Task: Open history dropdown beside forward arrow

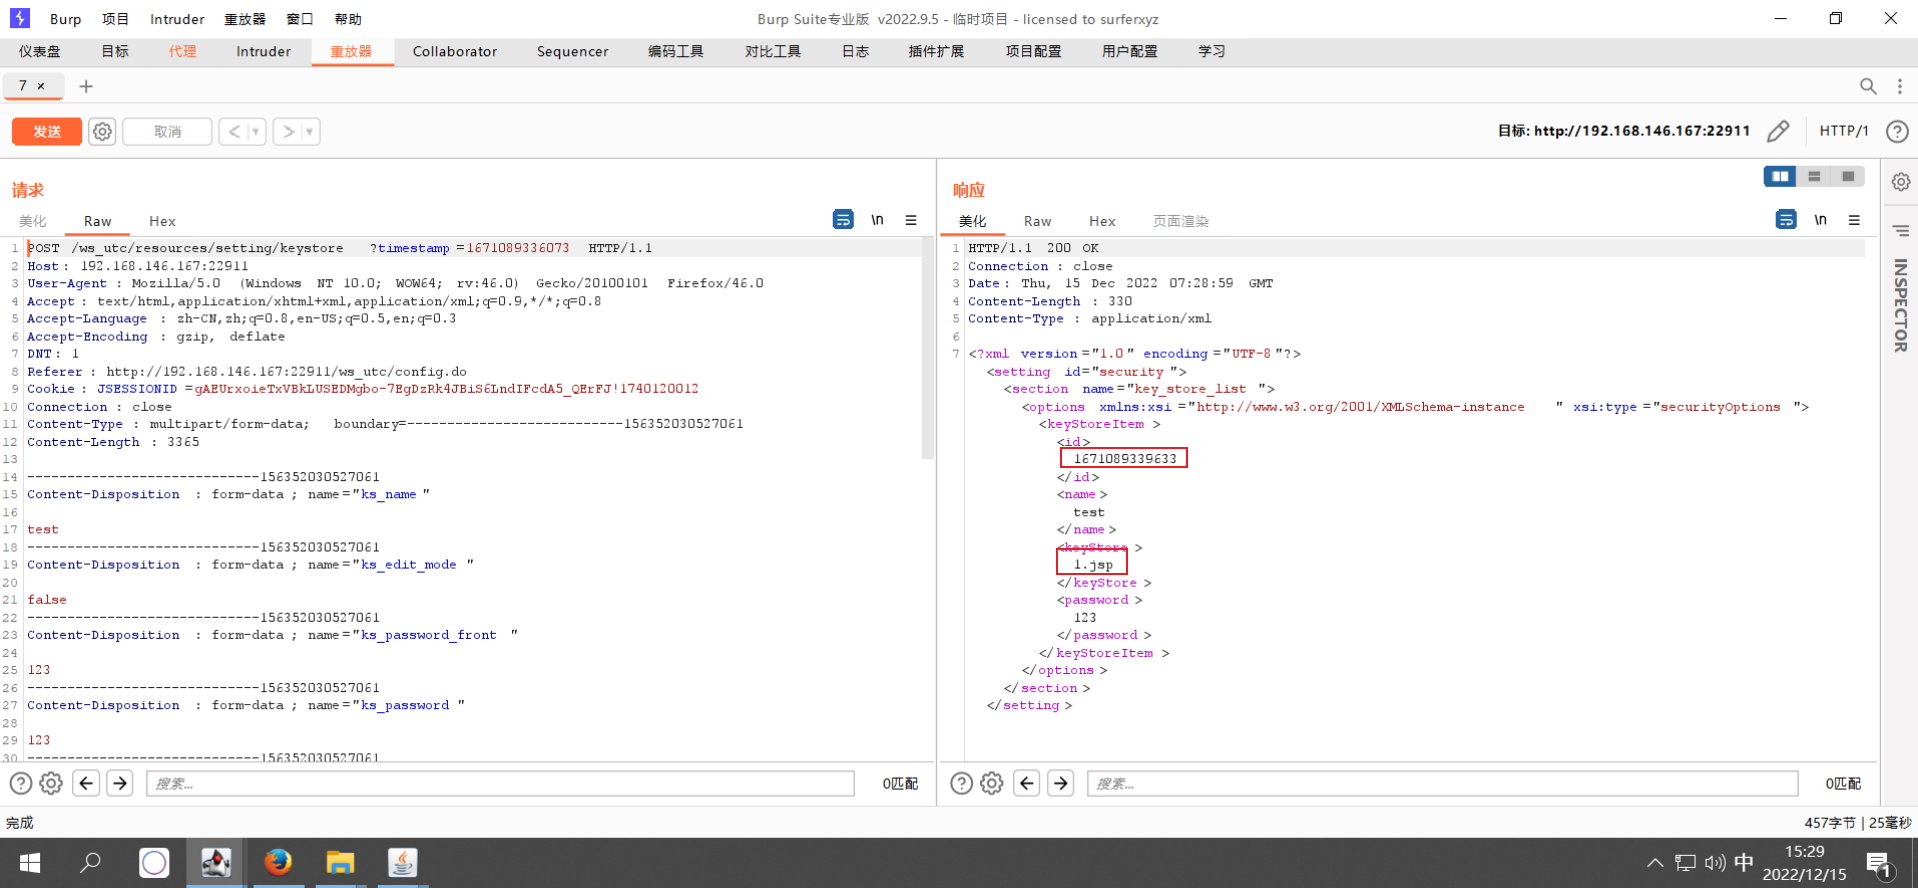Action: coord(310,131)
